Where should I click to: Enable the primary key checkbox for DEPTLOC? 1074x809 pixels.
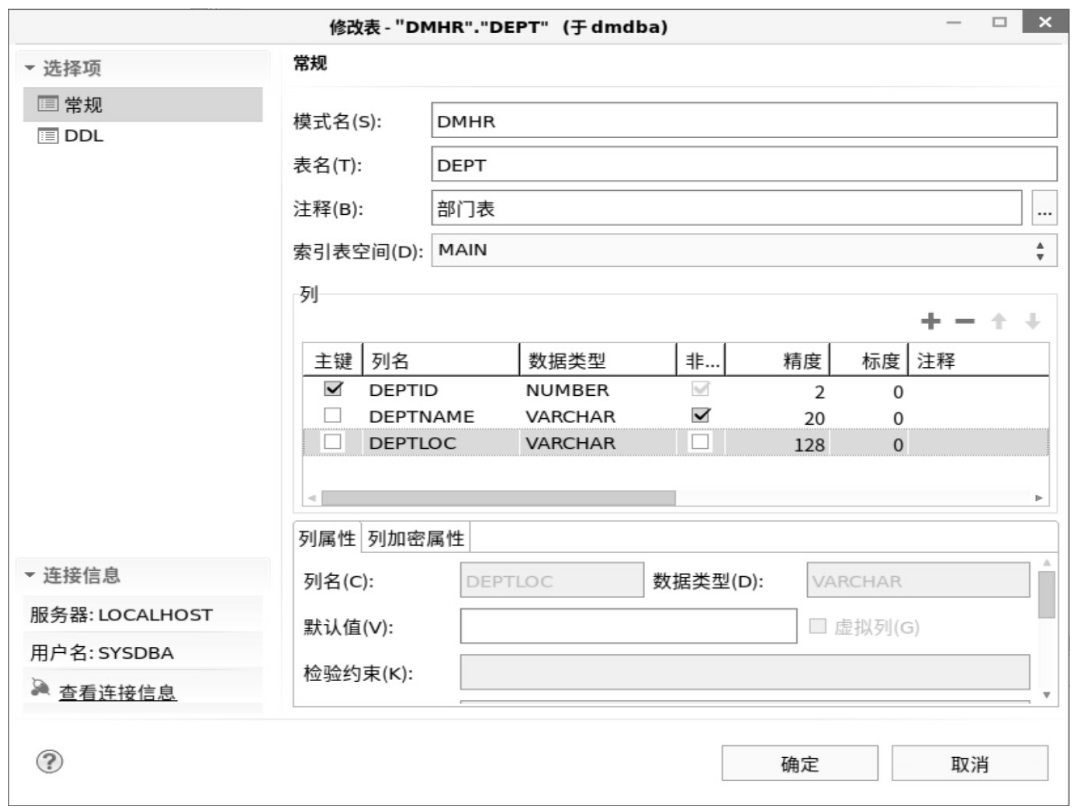332,442
